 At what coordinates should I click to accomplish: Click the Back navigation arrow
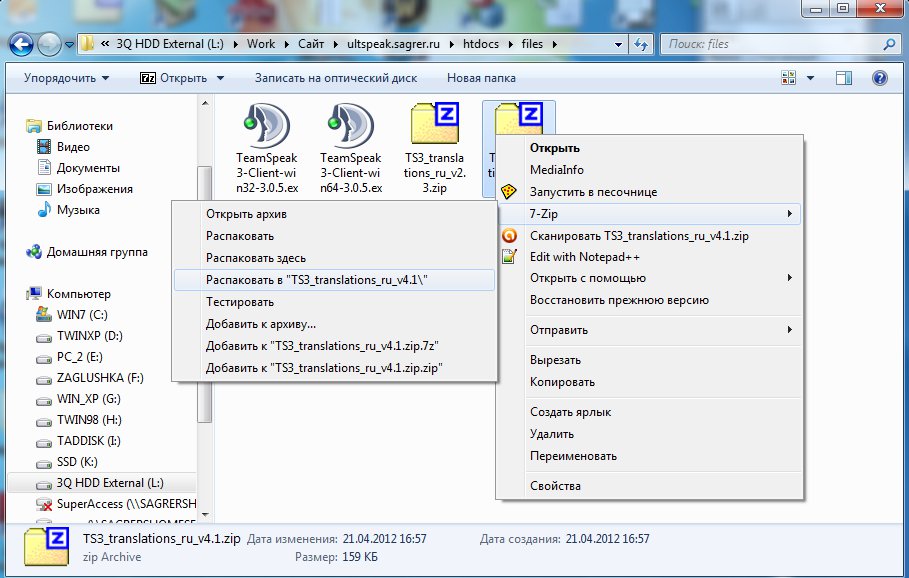point(20,44)
